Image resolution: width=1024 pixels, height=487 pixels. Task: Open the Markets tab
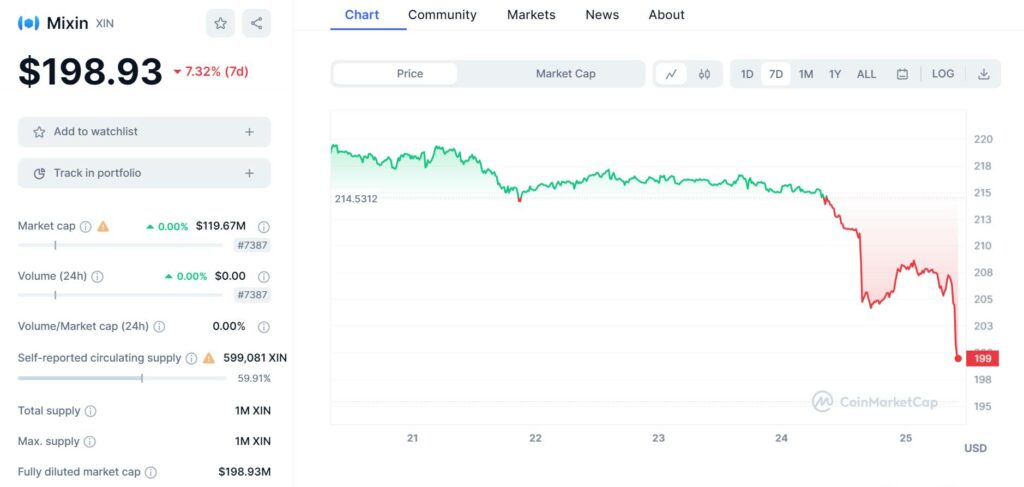tap(531, 14)
